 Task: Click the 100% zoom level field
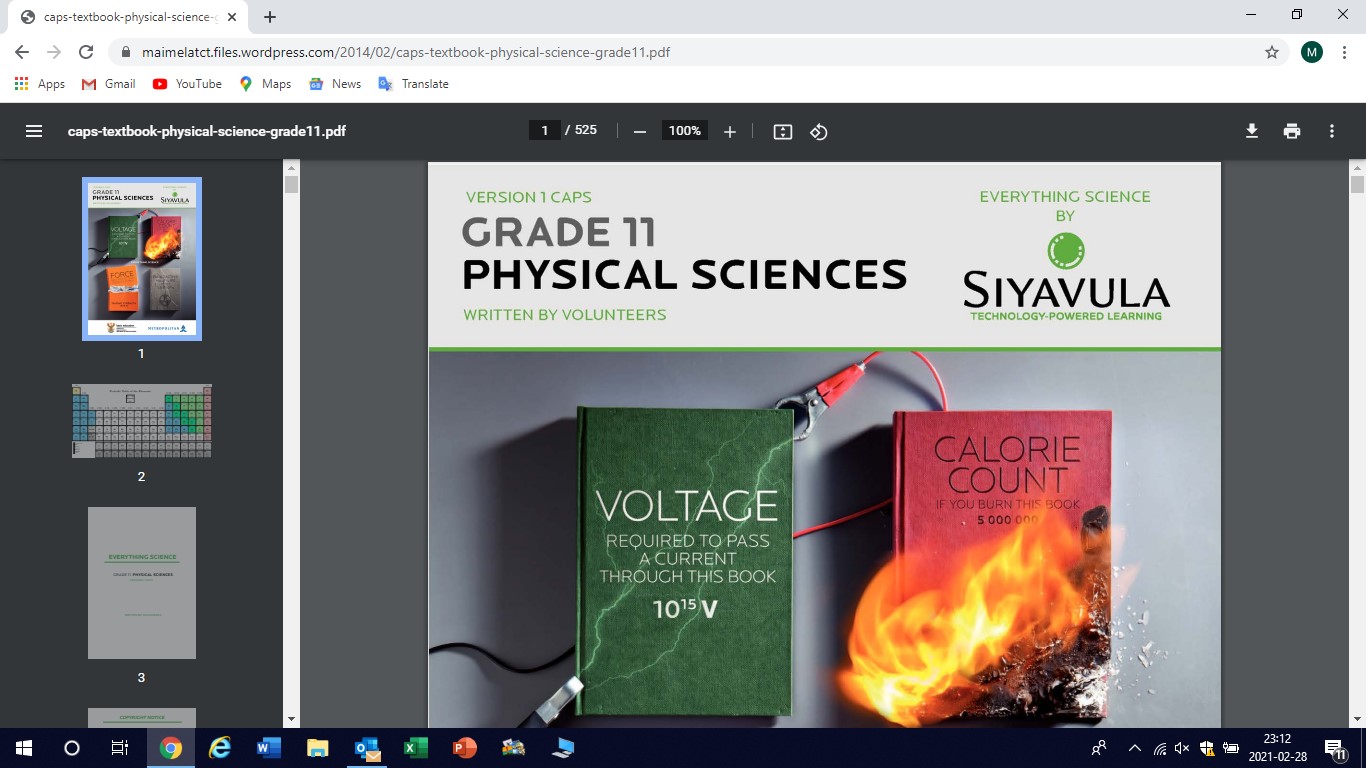coord(685,131)
